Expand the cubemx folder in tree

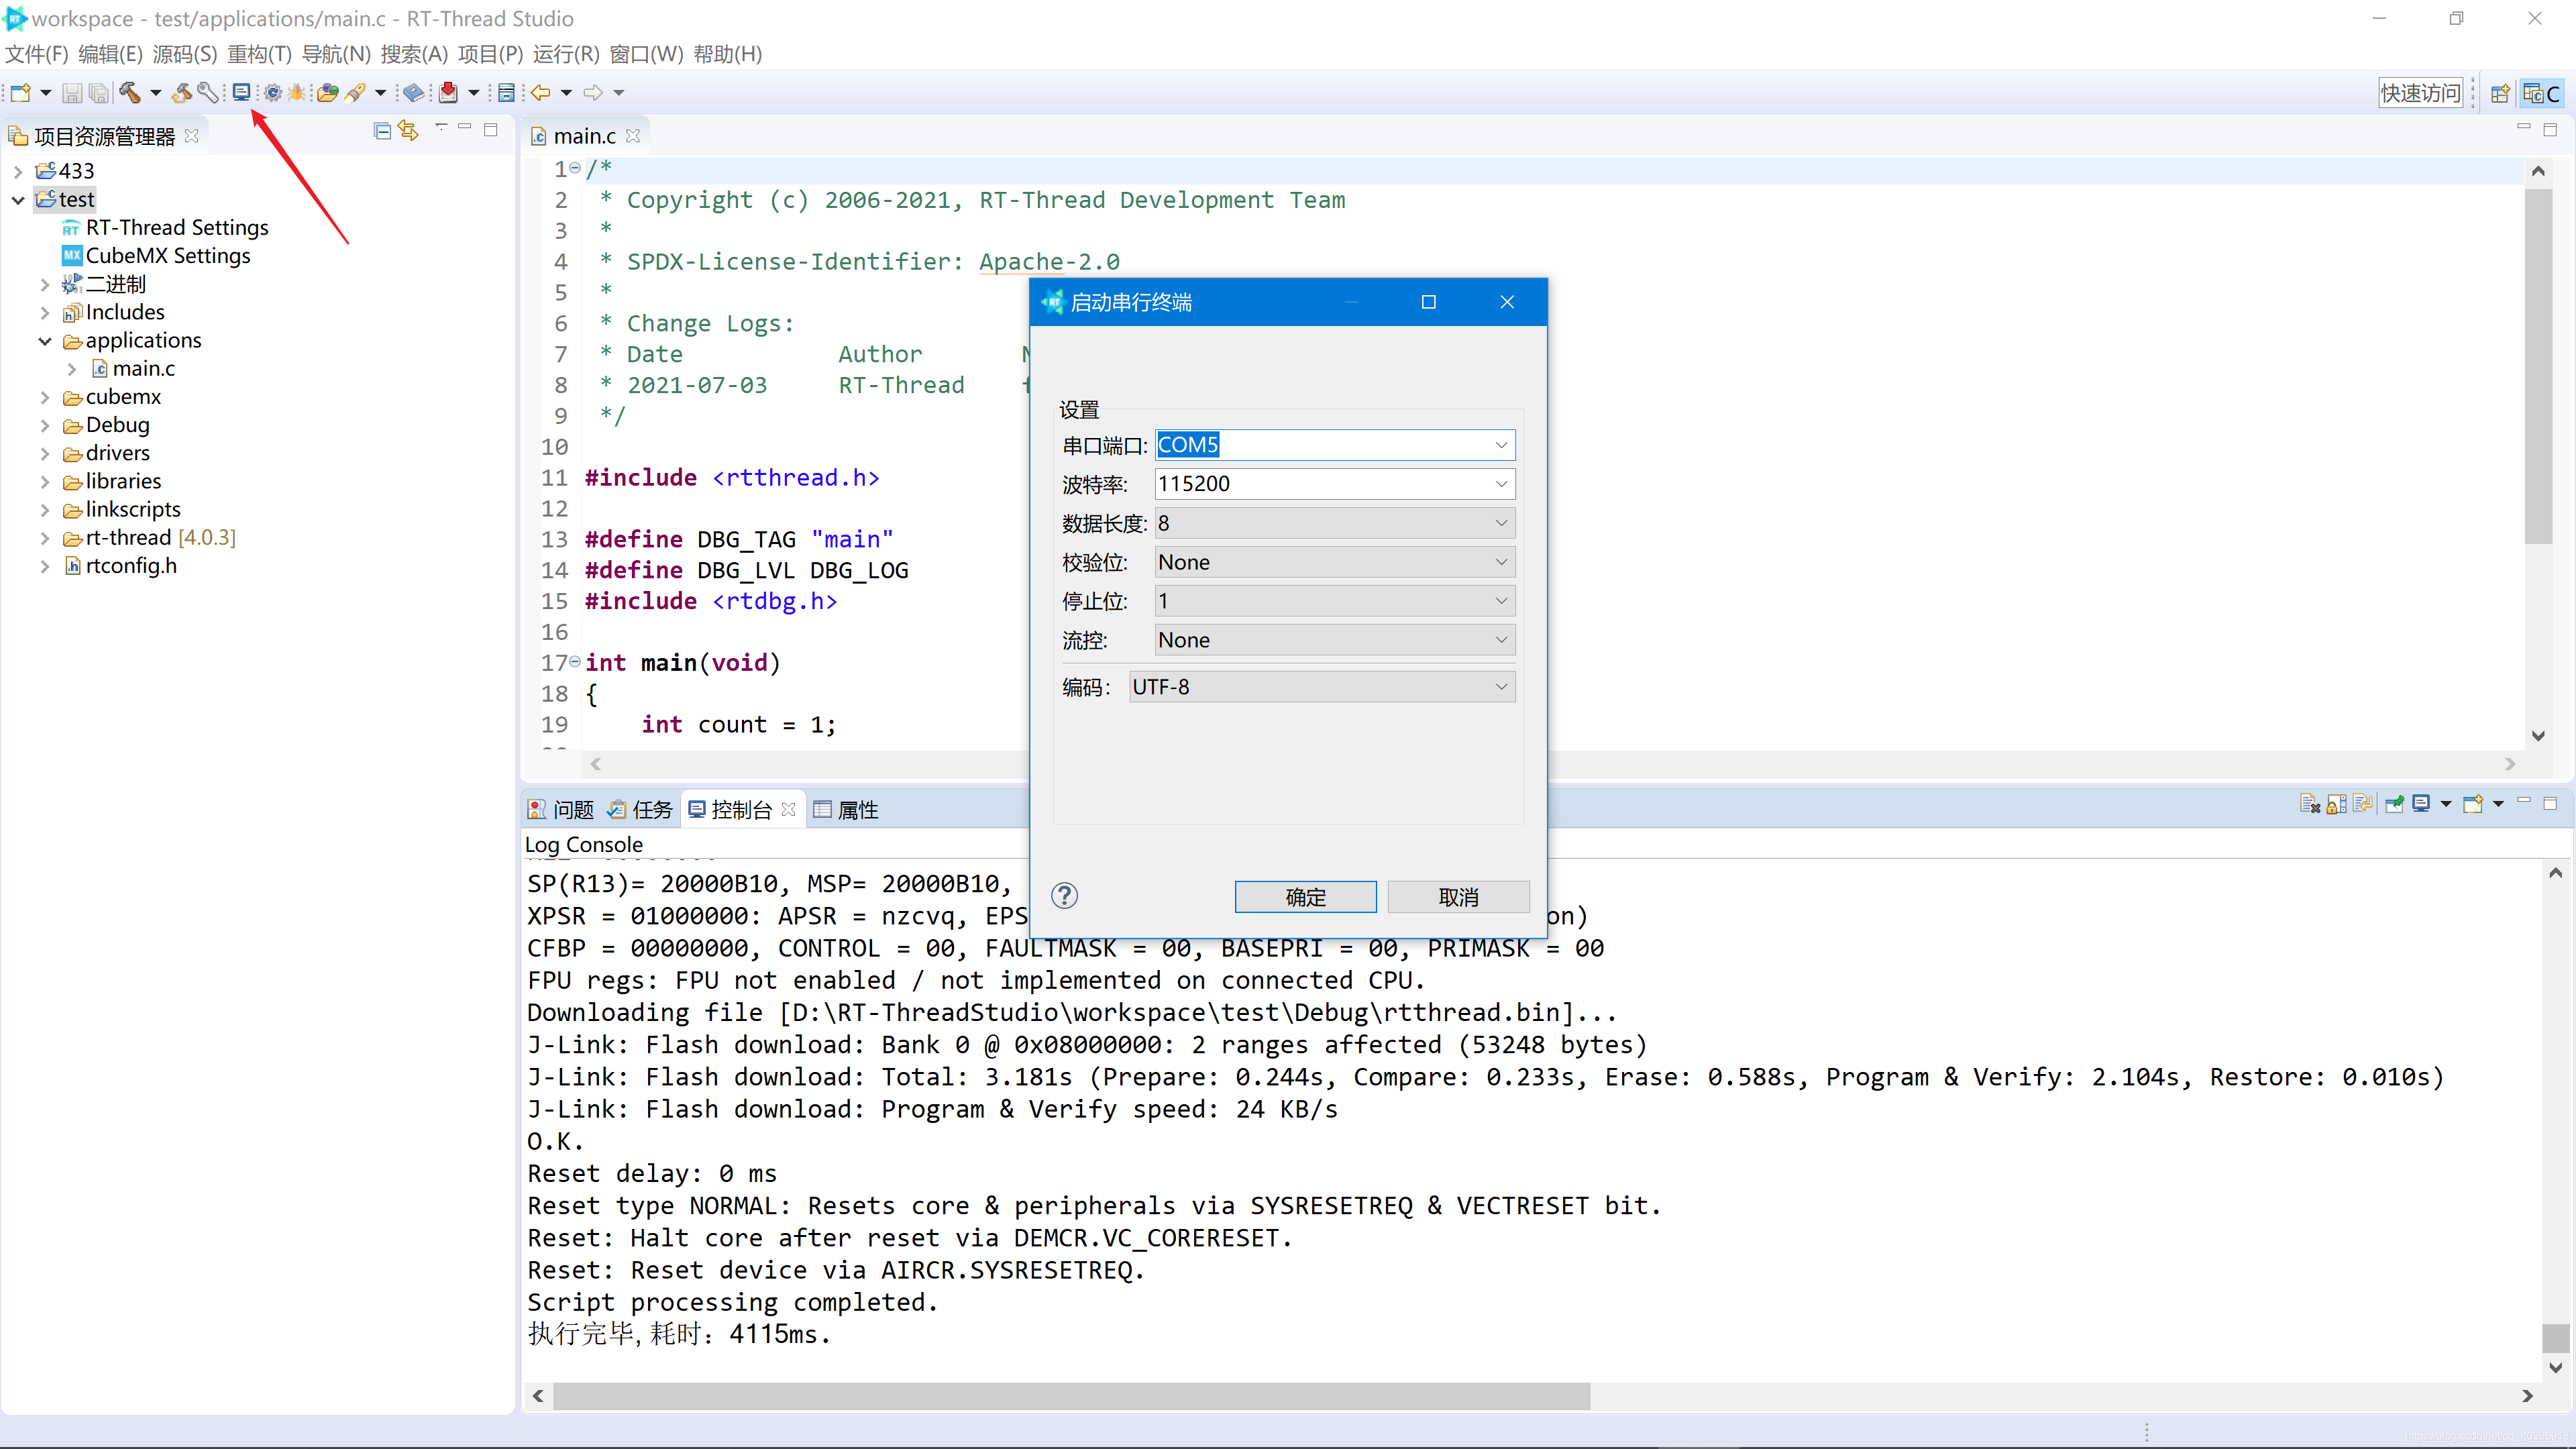[x=45, y=397]
